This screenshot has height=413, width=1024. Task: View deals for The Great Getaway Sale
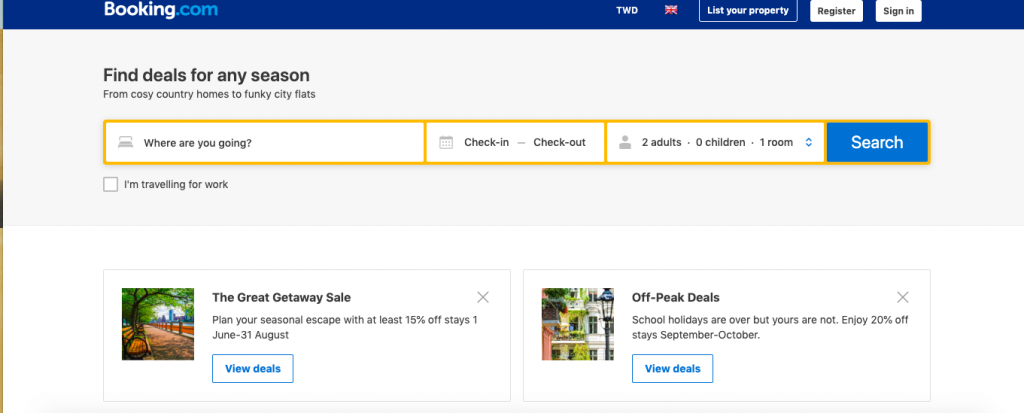[x=253, y=369]
